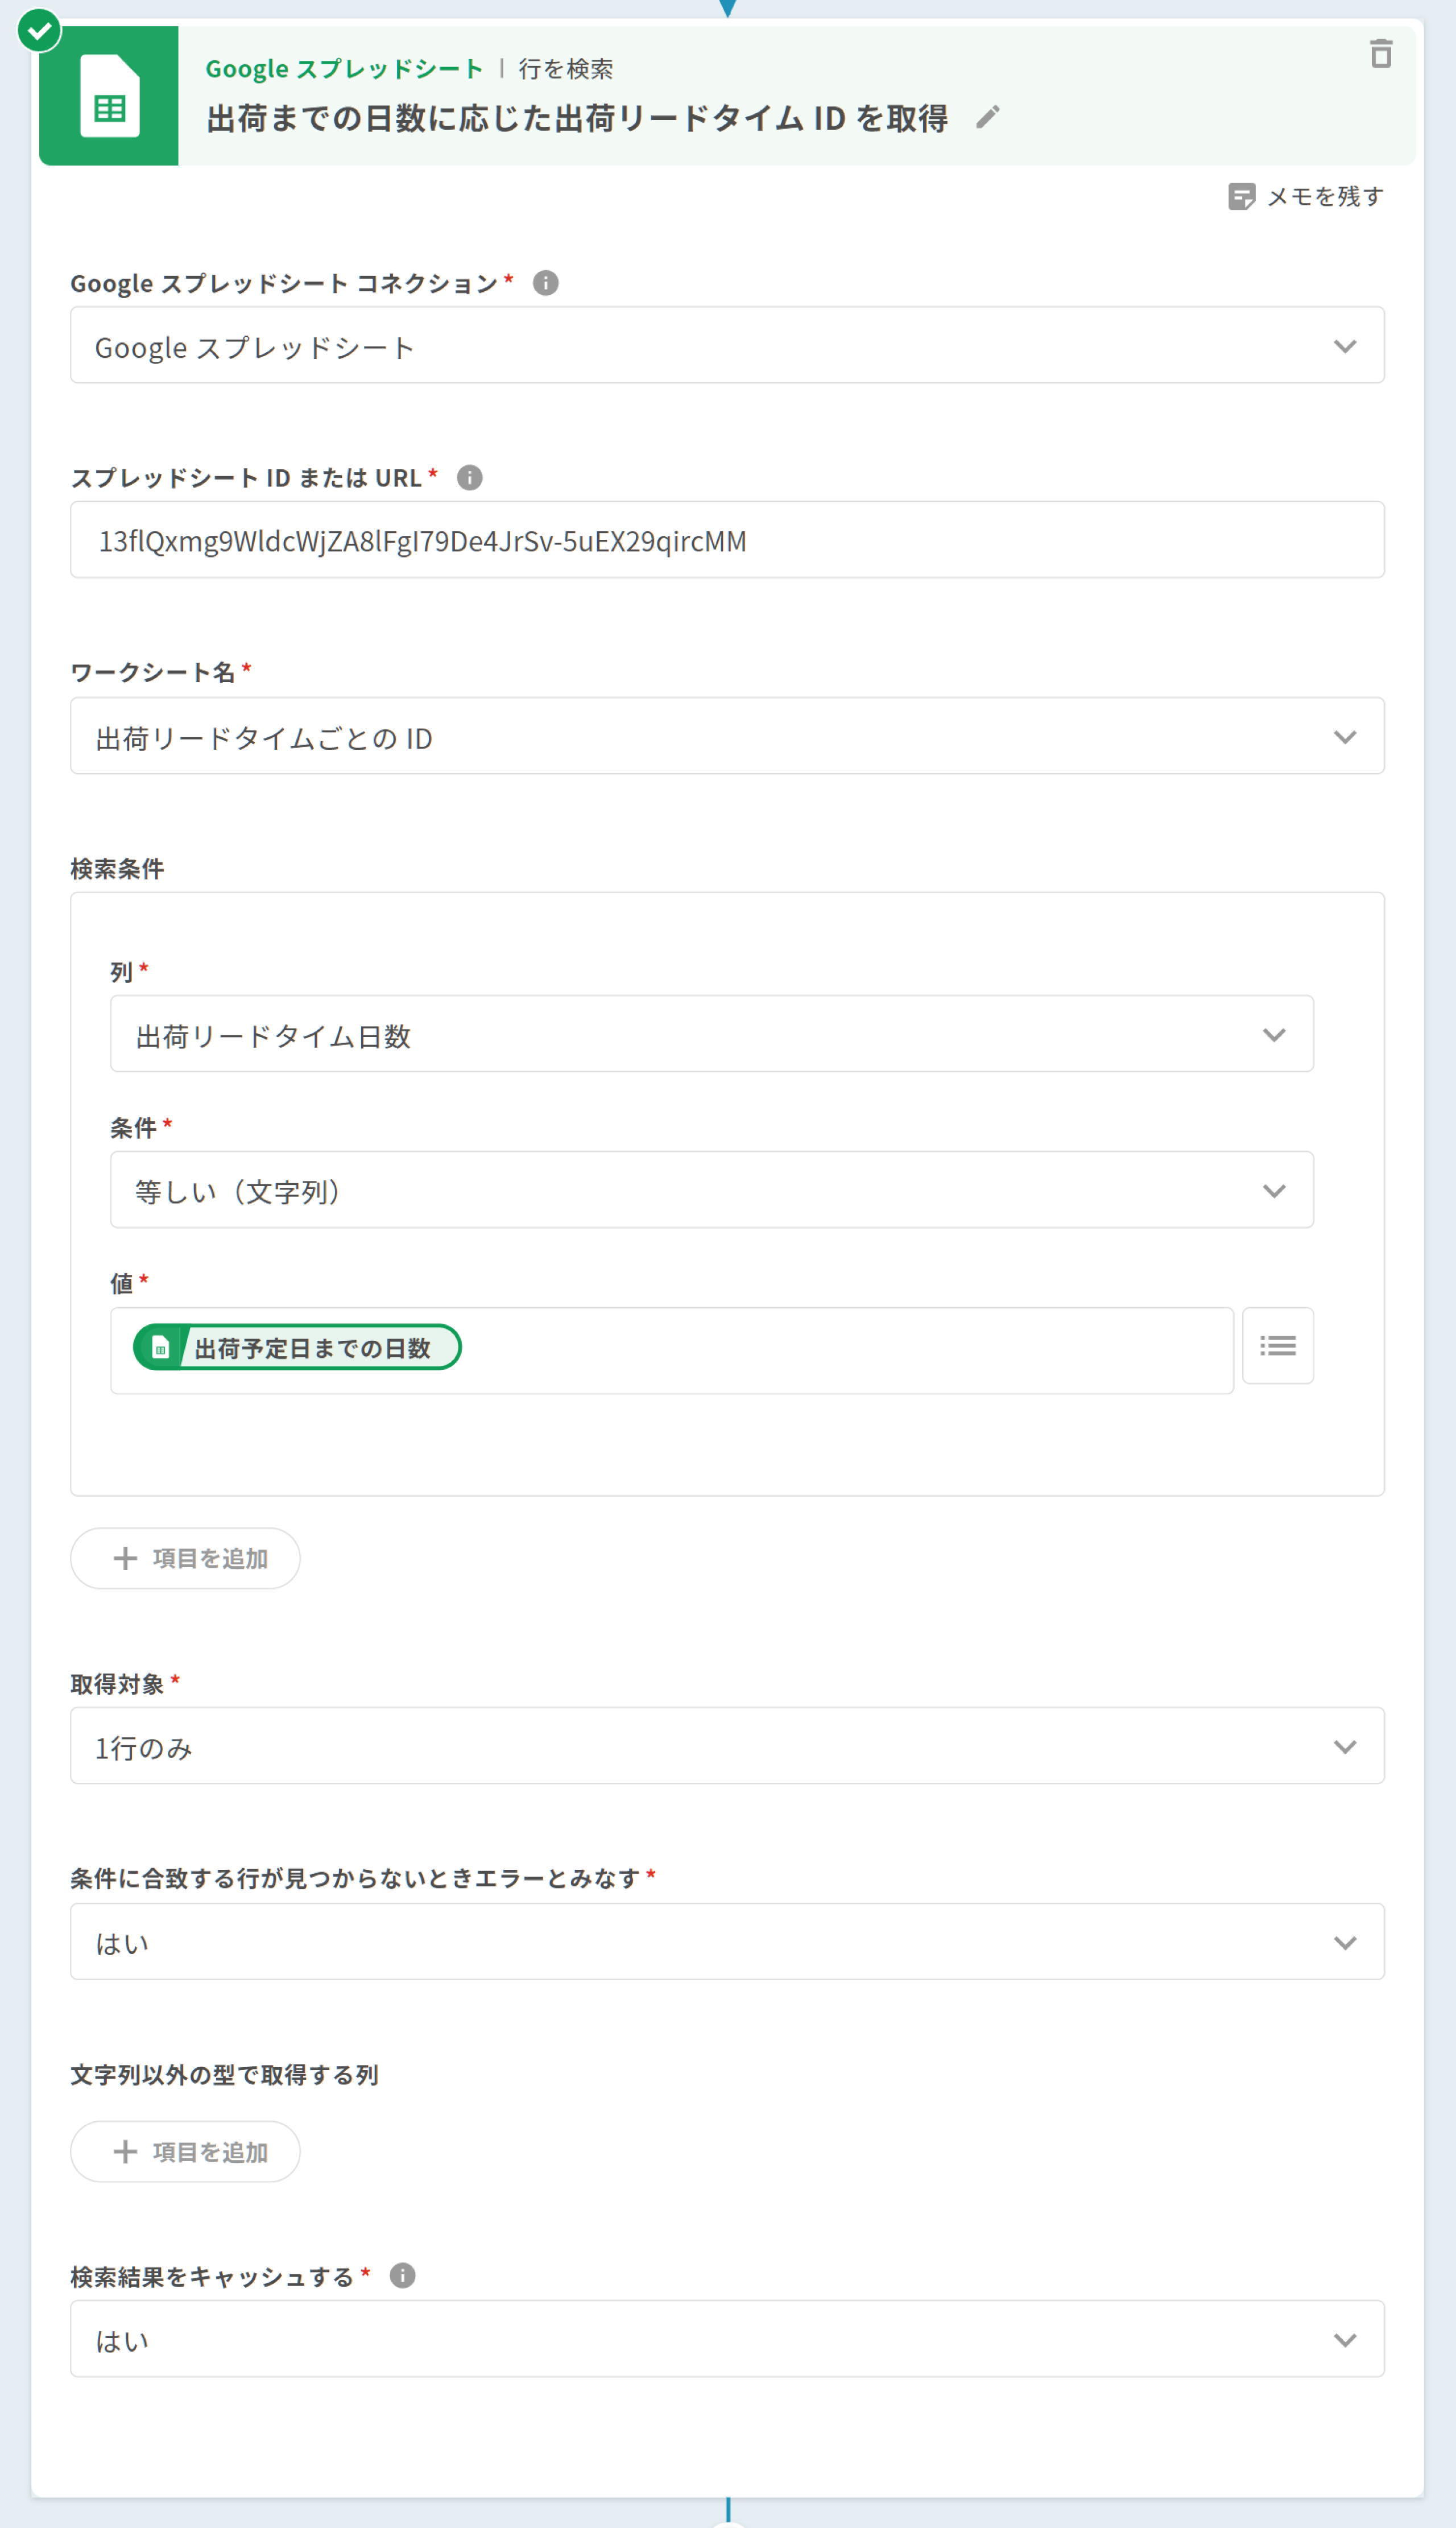Click info icon beside スプレッドシート ID または URL

coord(469,478)
